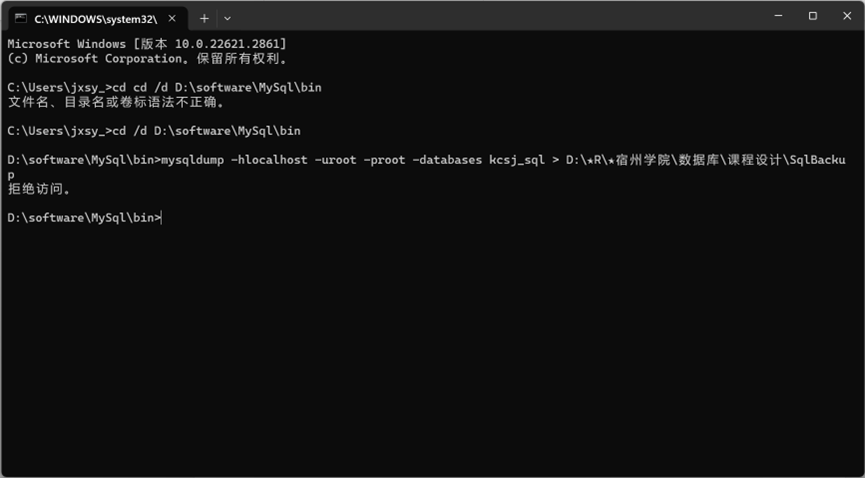
Task: Click the empty title bar drag area
Action: click(500, 16)
